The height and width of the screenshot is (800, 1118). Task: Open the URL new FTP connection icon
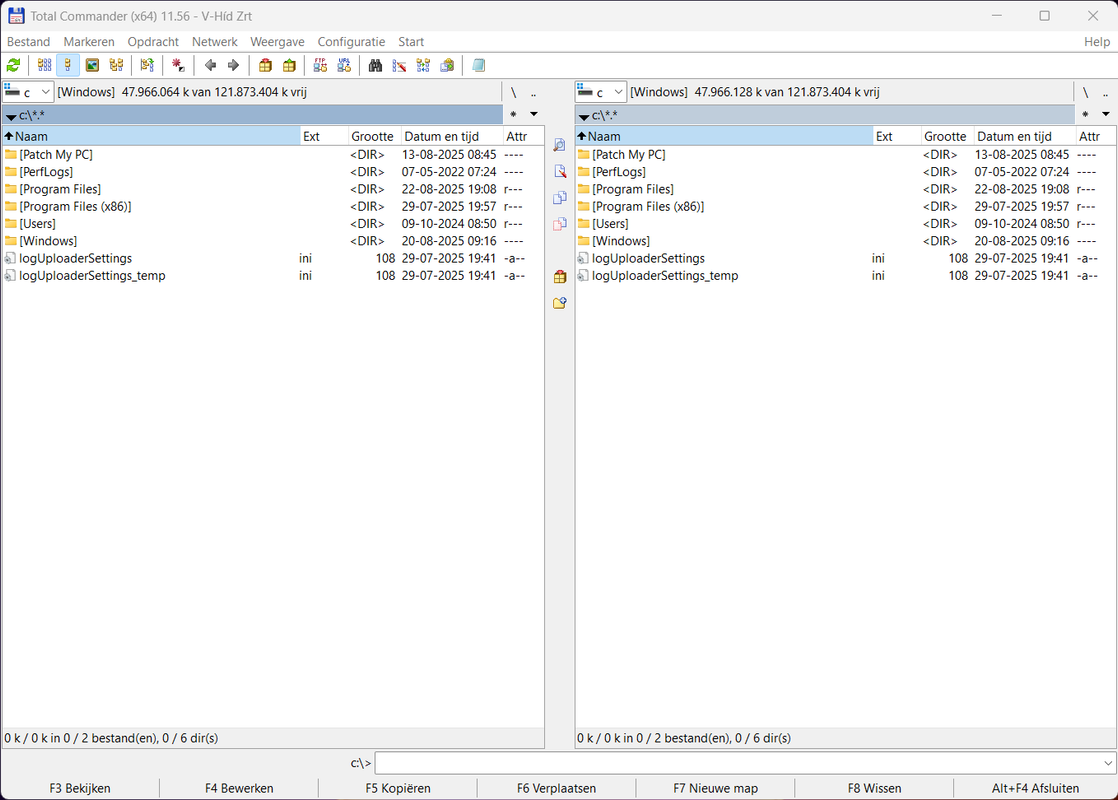(x=344, y=66)
